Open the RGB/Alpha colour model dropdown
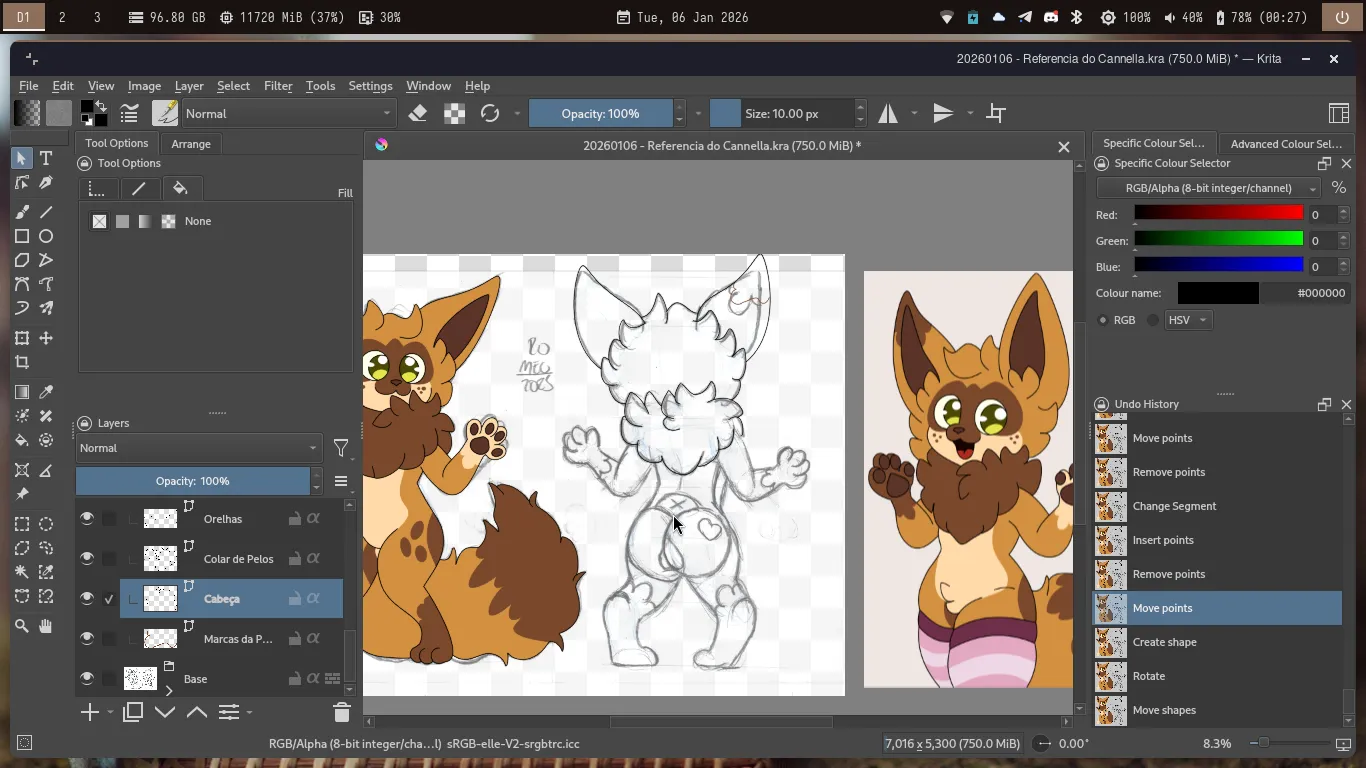 click(1208, 188)
